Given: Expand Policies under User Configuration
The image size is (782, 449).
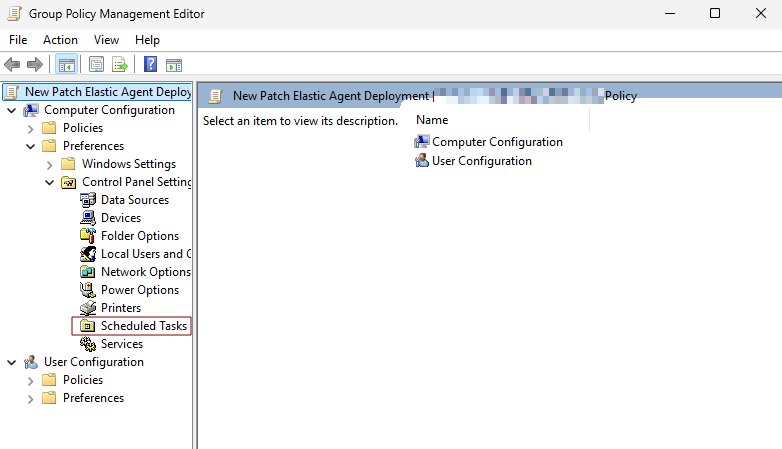Looking at the screenshot, I should pyautogui.click(x=30, y=380).
